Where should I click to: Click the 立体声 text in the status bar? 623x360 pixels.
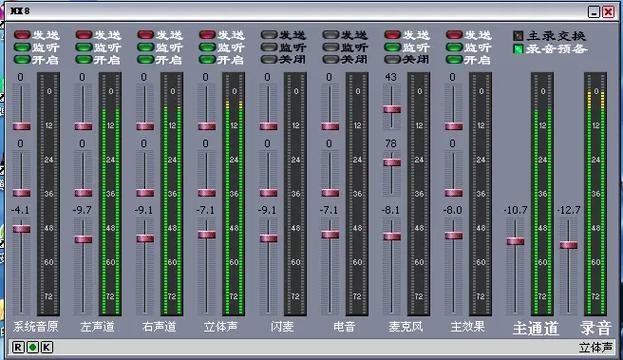click(x=595, y=348)
